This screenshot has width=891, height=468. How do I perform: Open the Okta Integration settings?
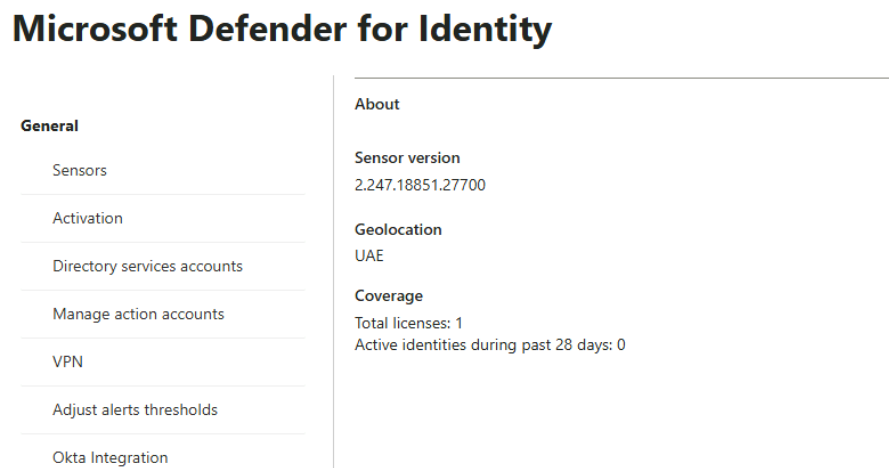tap(110, 458)
